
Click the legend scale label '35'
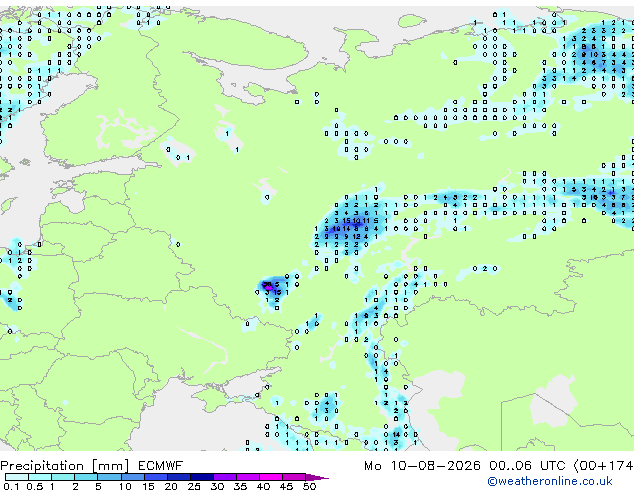(240, 486)
